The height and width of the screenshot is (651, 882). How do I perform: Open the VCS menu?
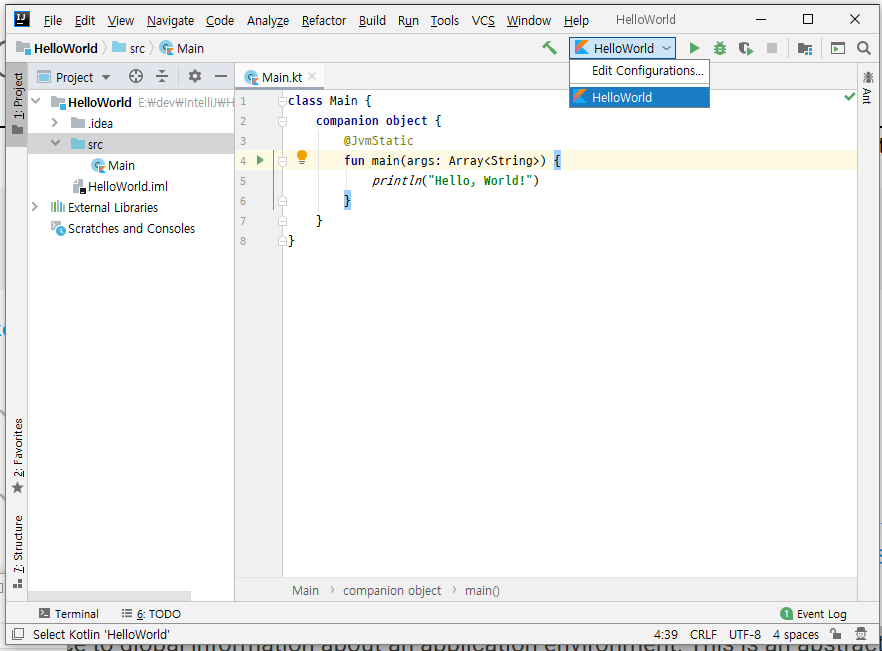pyautogui.click(x=483, y=21)
